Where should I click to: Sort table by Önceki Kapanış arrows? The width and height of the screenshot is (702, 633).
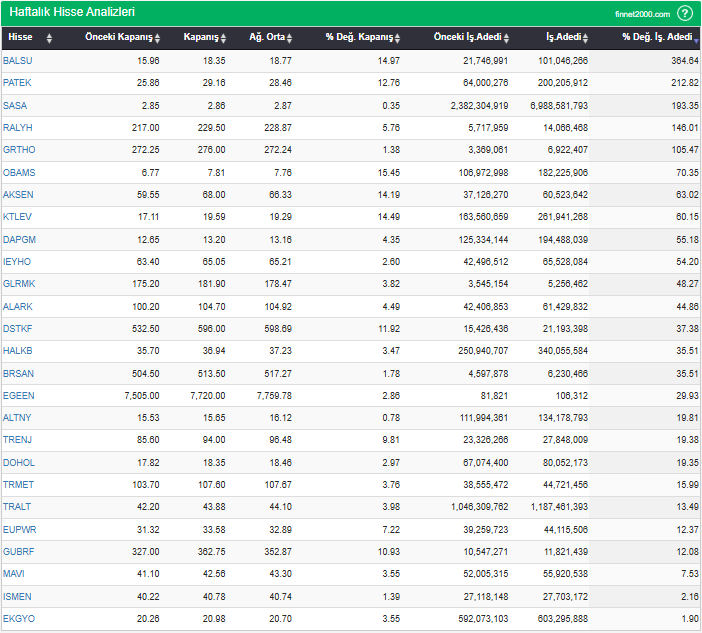pos(159,38)
